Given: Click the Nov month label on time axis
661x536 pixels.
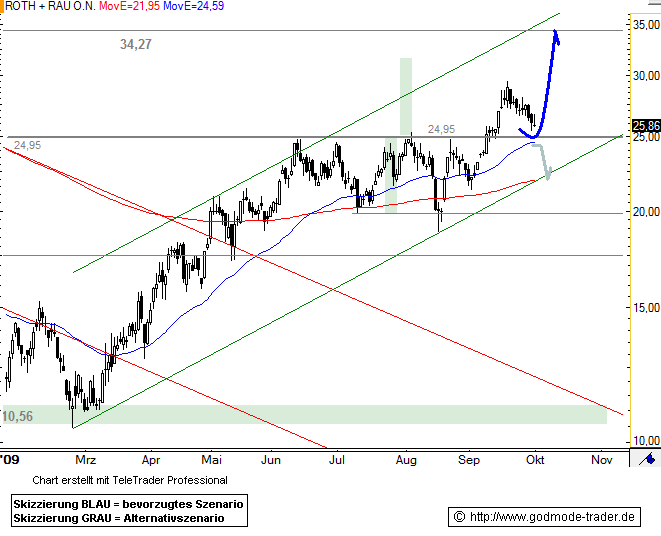Looking at the screenshot, I should (x=602, y=460).
